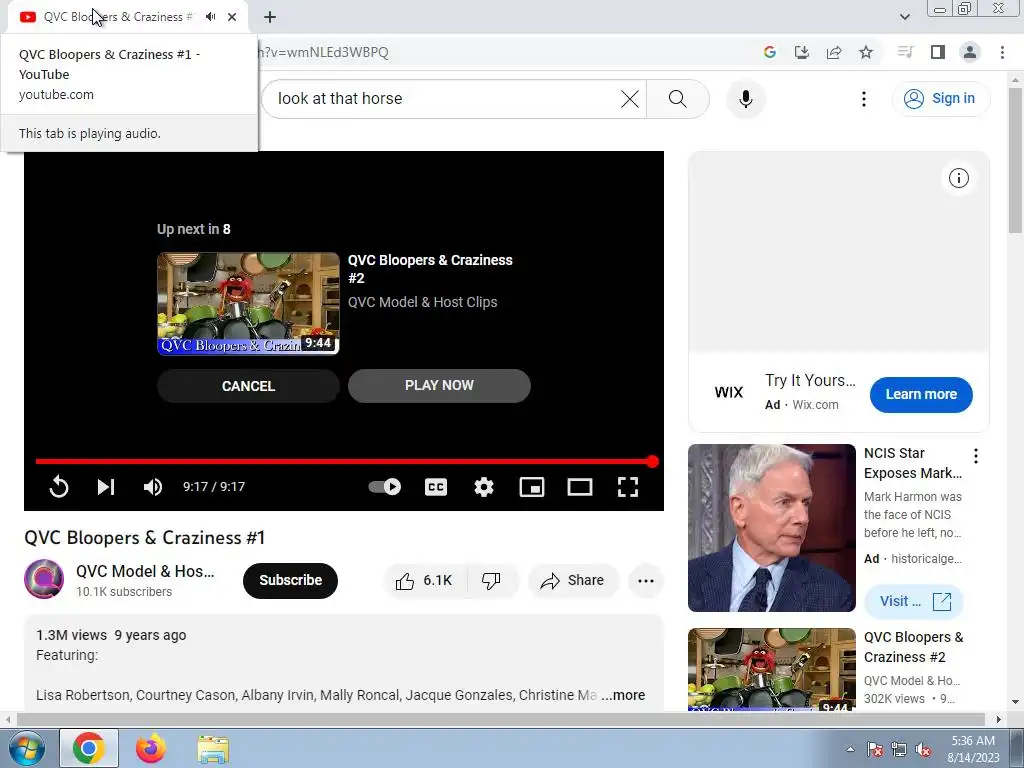Click the replay video button
1024x768 pixels.
pyautogui.click(x=59, y=487)
